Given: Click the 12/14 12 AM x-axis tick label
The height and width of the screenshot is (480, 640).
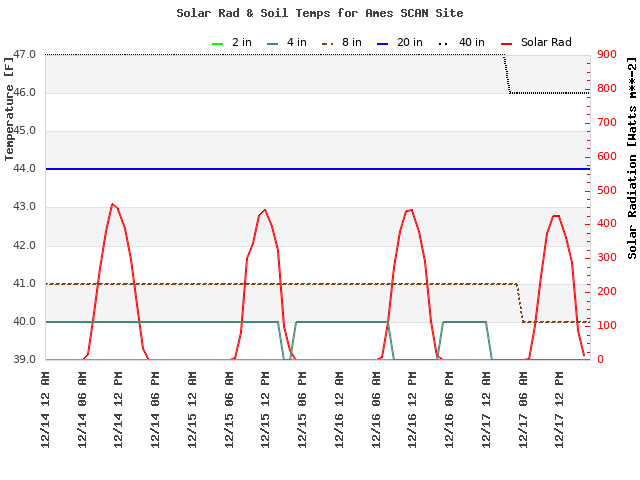Looking at the screenshot, I should click(46, 409).
